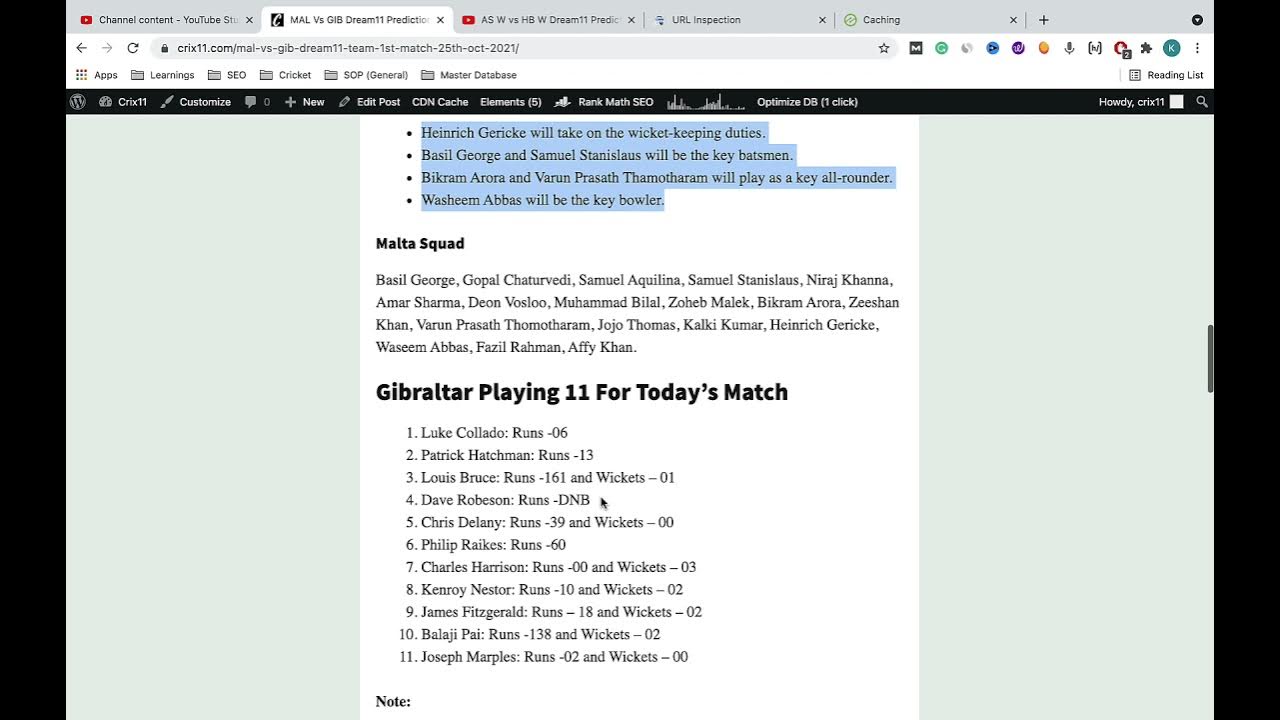Click the page vertical scrollbar
Viewport: 1280px width, 720px height.
pos(1208,360)
